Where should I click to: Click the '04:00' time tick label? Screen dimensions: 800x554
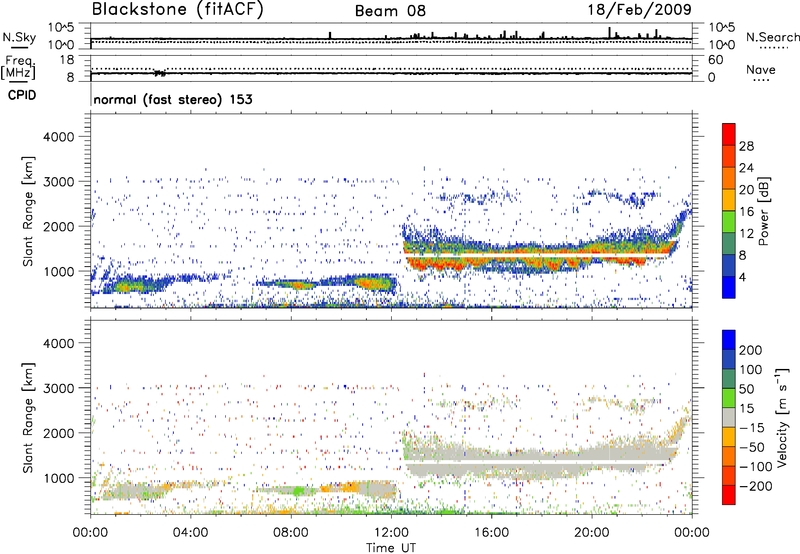click(x=190, y=533)
